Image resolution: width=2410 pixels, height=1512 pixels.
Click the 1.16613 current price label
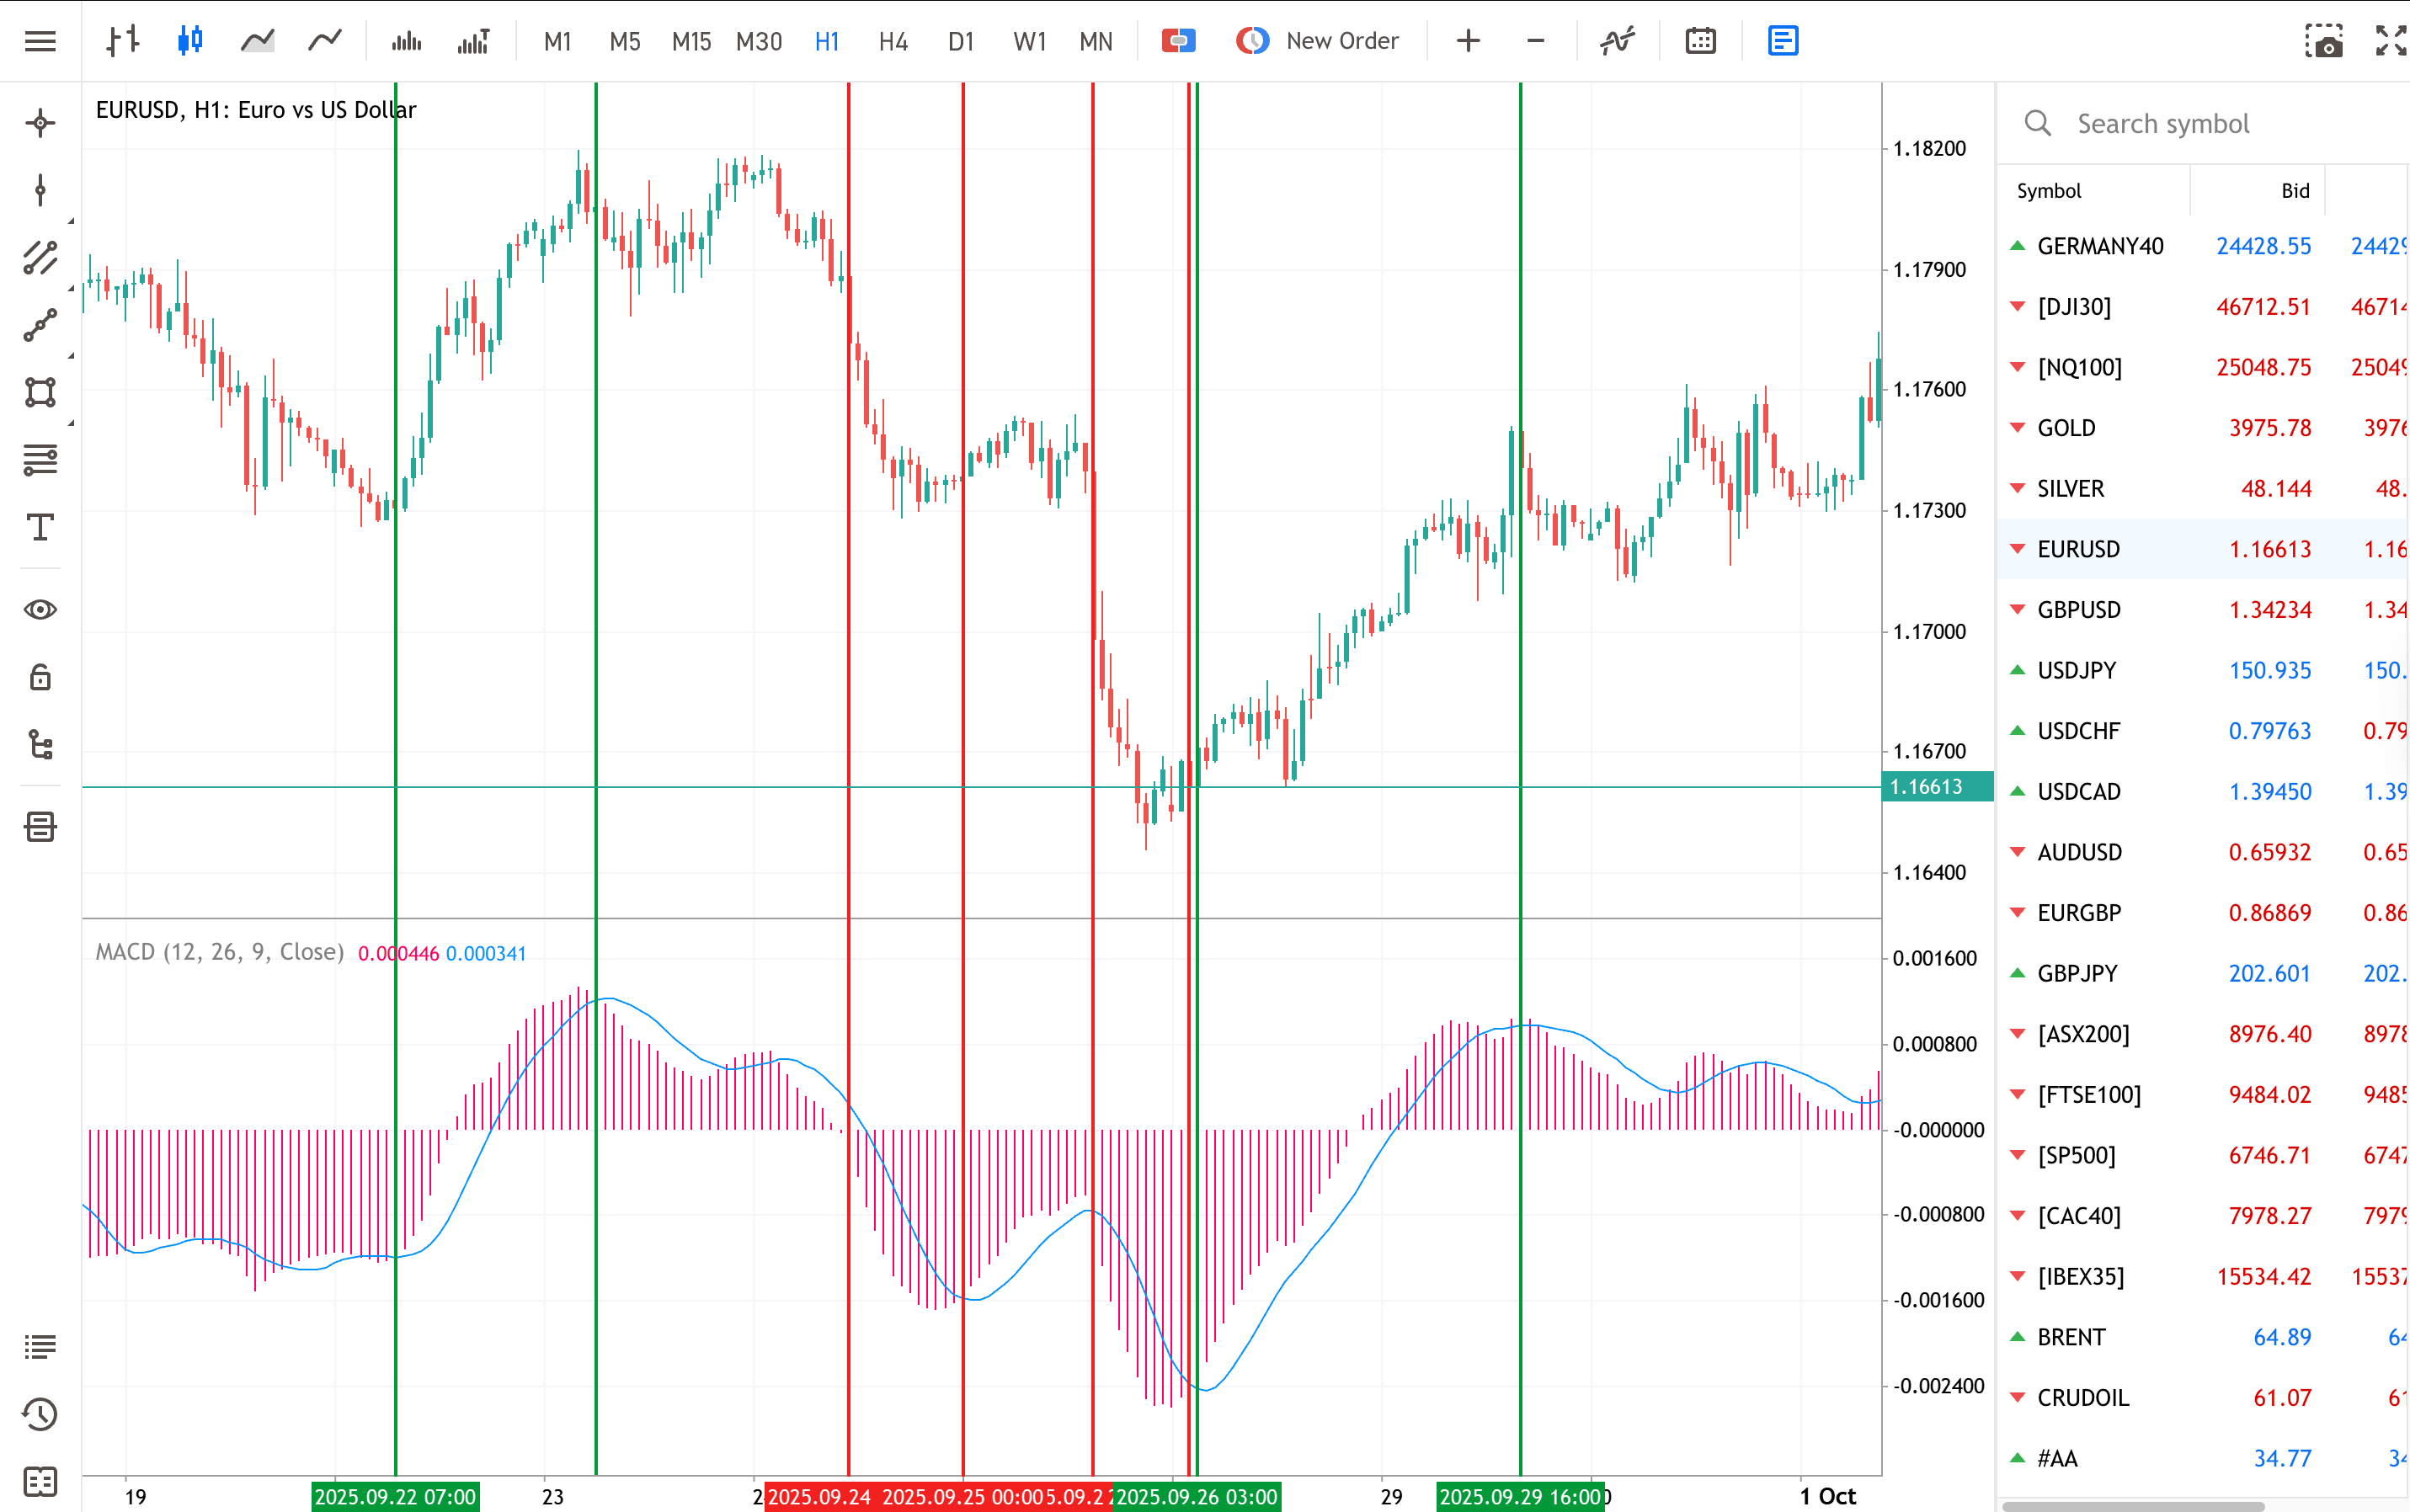(x=1937, y=787)
